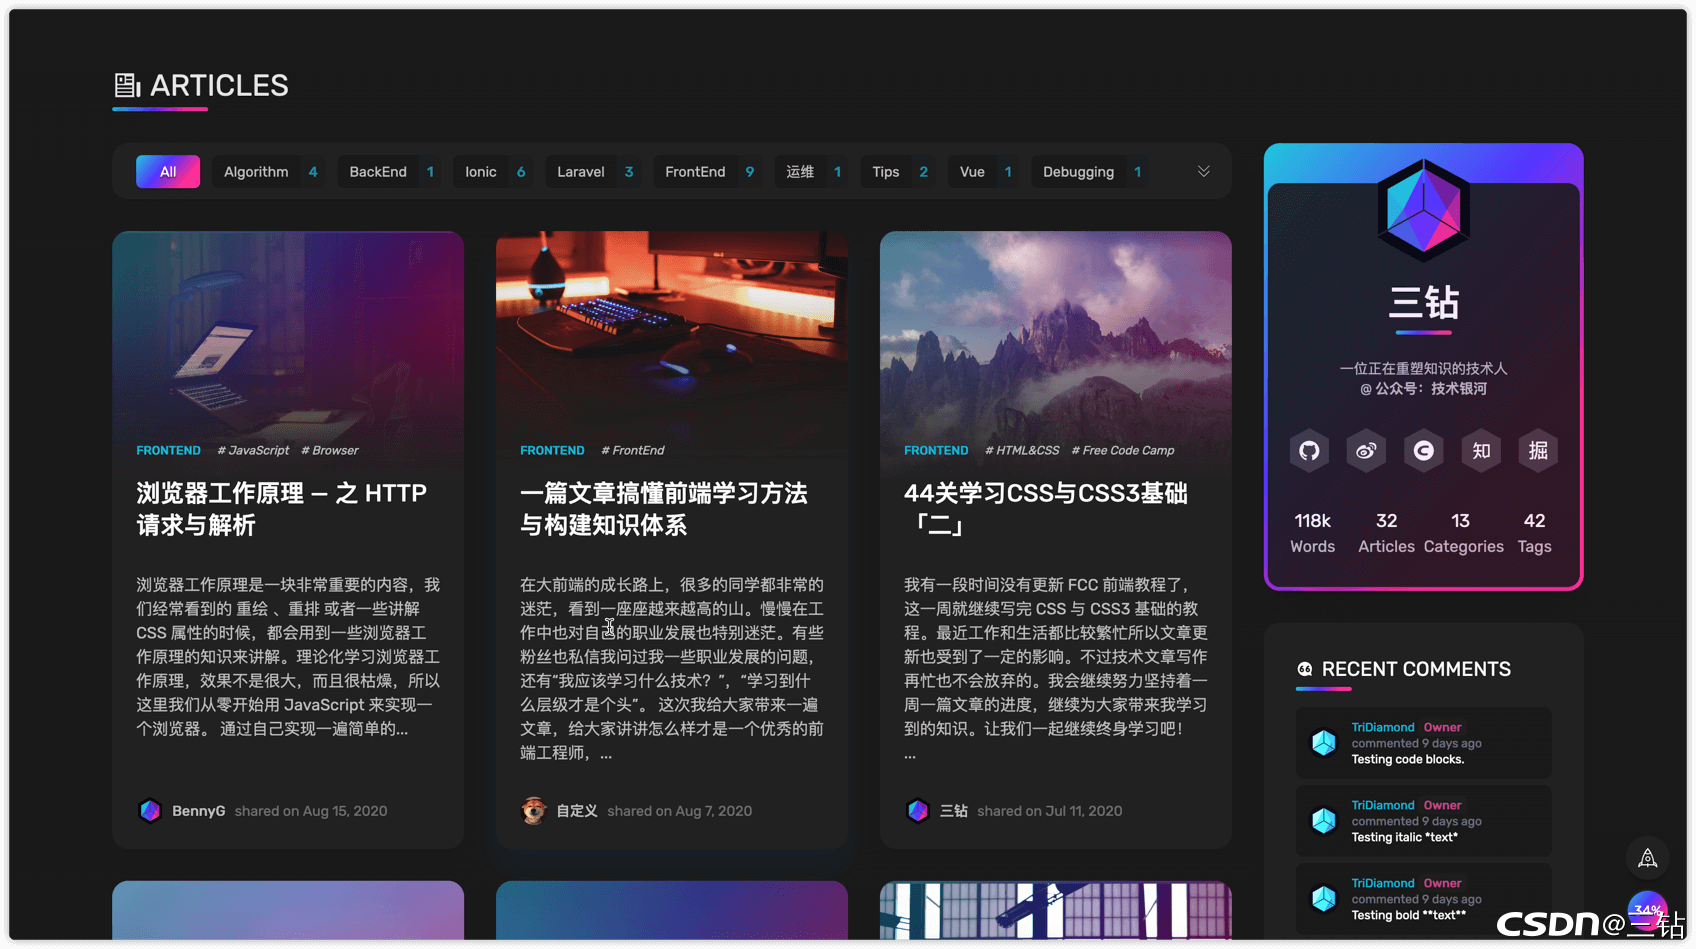
Task: Open the Zhihu 知 social icon
Action: click(x=1481, y=451)
